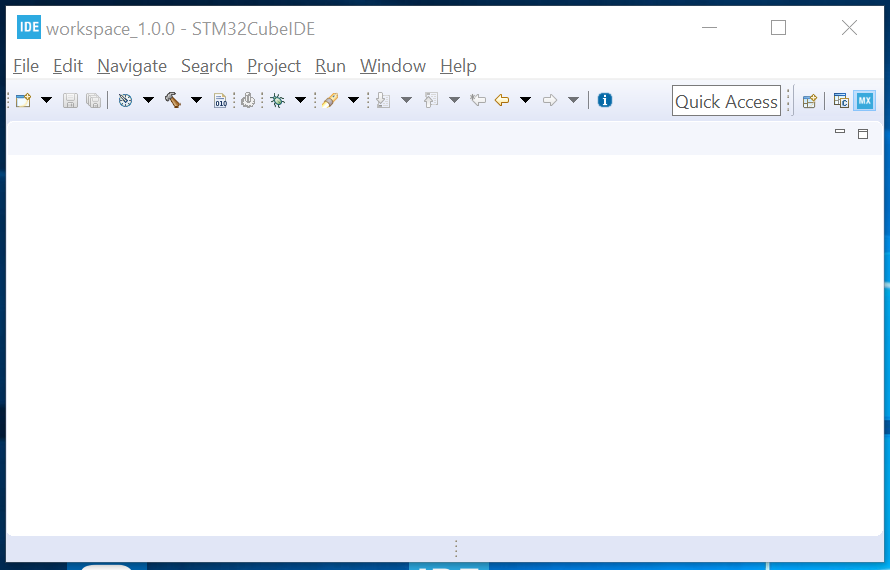
Task: Open the Search menu
Action: pyautogui.click(x=207, y=66)
